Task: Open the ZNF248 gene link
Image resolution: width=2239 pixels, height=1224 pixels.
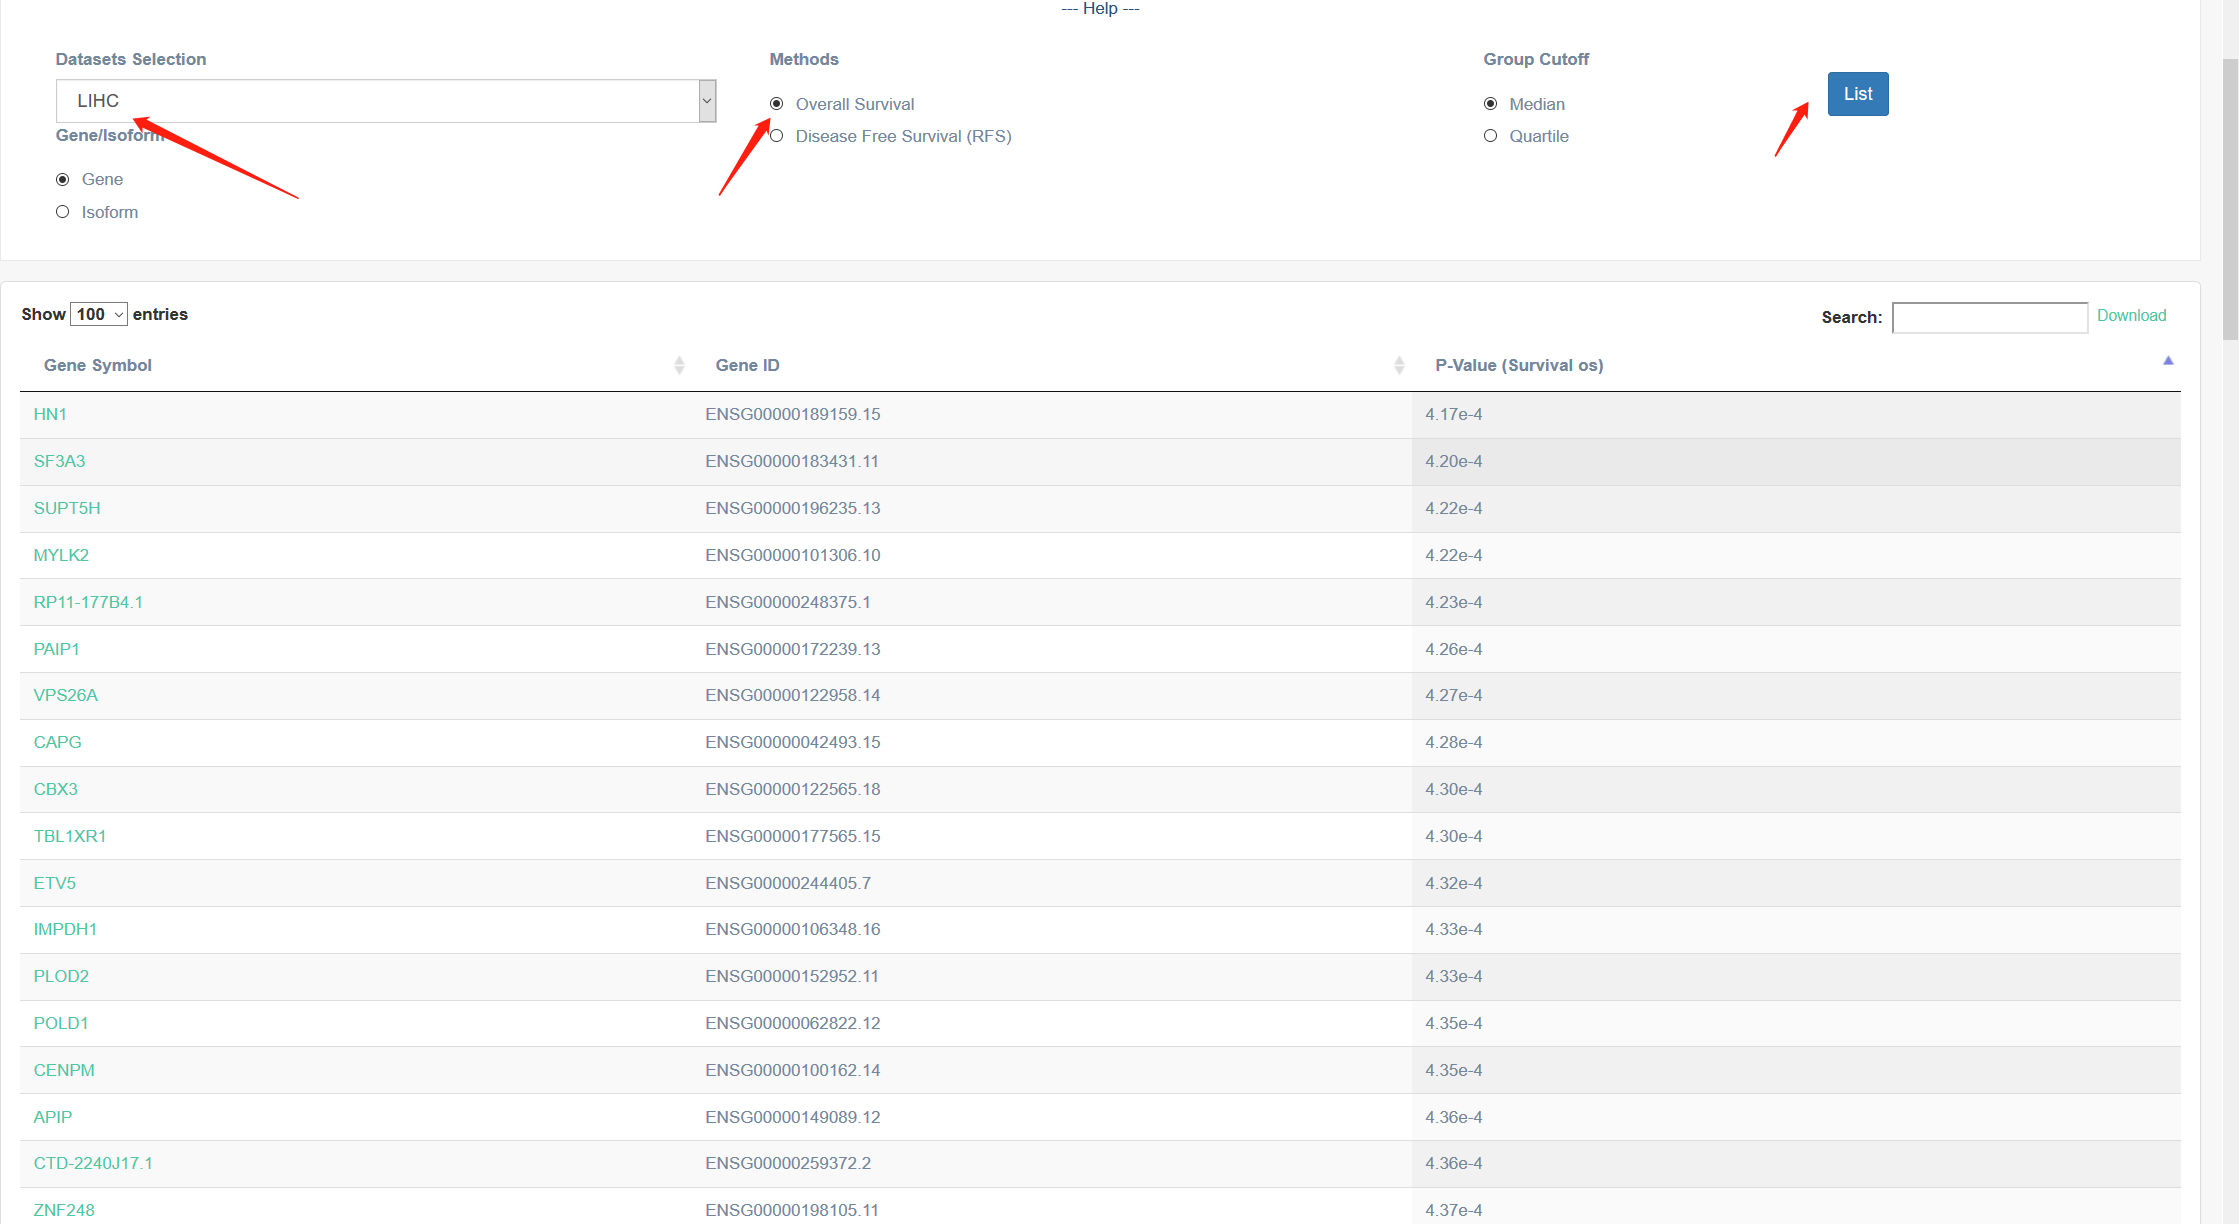Action: [x=64, y=1210]
